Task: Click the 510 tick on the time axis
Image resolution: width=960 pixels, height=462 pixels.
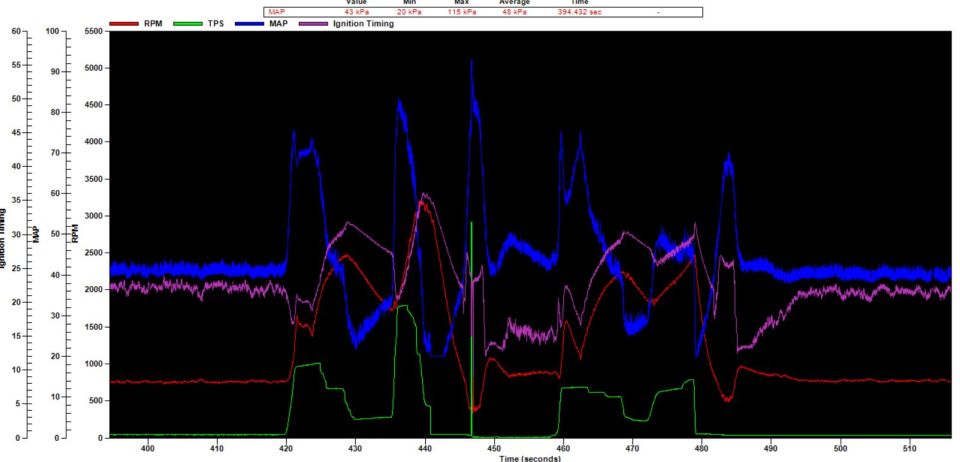Action: click(910, 447)
